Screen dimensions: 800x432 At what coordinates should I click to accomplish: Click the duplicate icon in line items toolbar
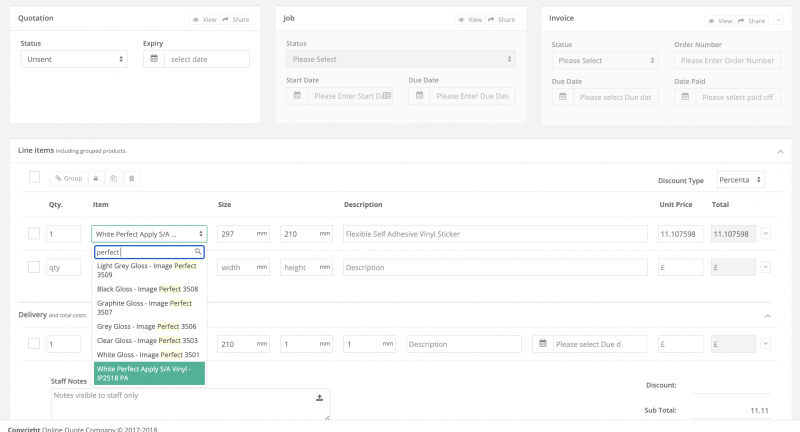tap(114, 178)
